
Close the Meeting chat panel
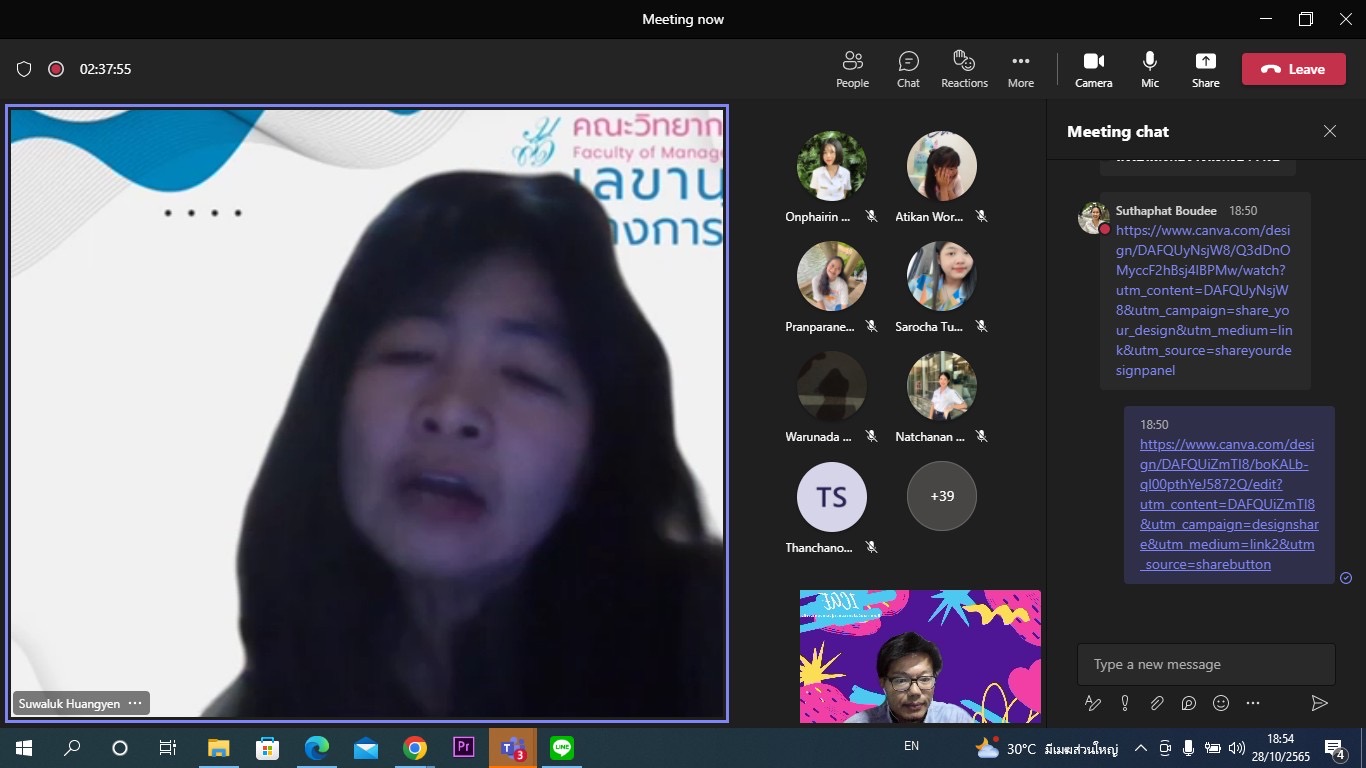(1329, 131)
